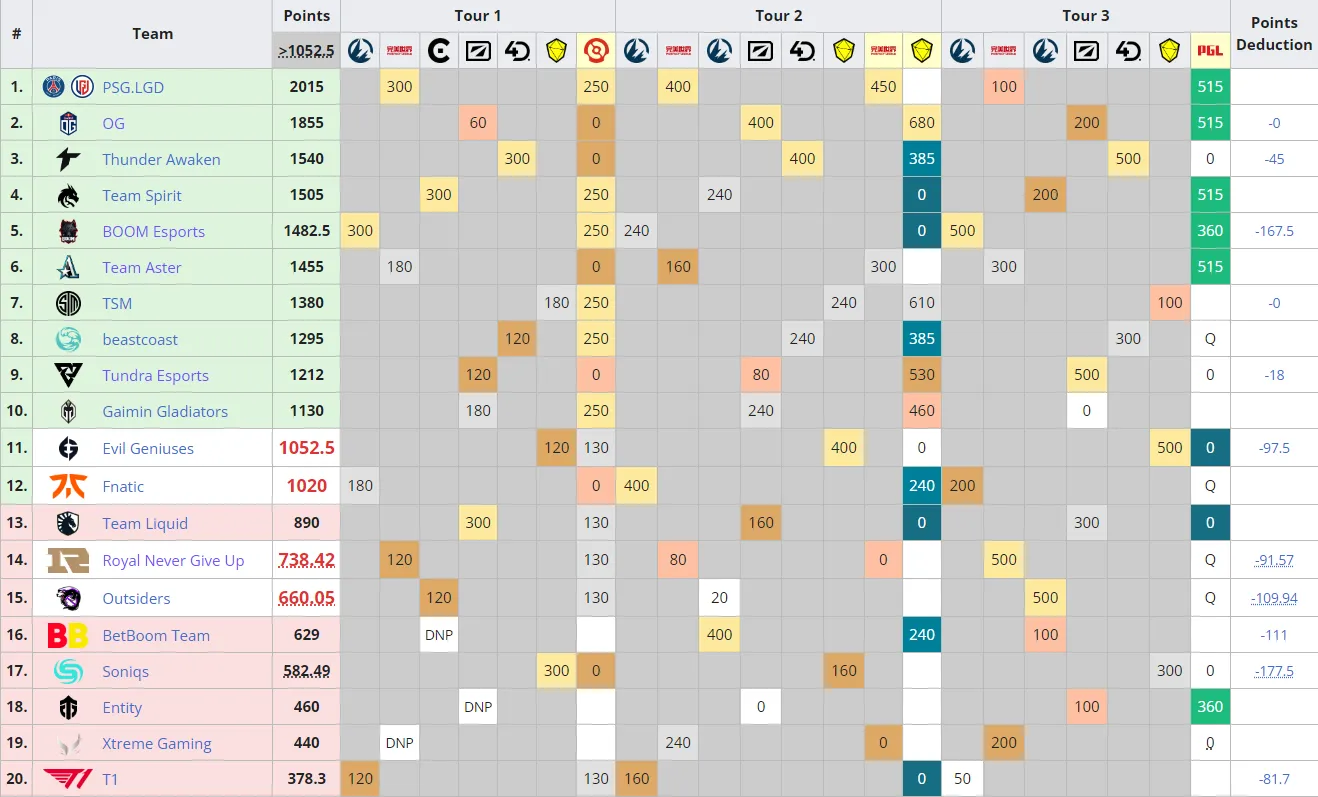Click the Royal Never Give Up logo
This screenshot has height=797, width=1318.
click(x=68, y=560)
